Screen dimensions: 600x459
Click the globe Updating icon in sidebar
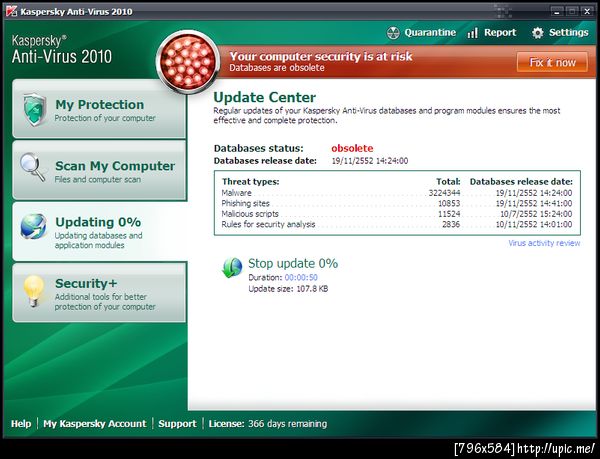click(34, 226)
